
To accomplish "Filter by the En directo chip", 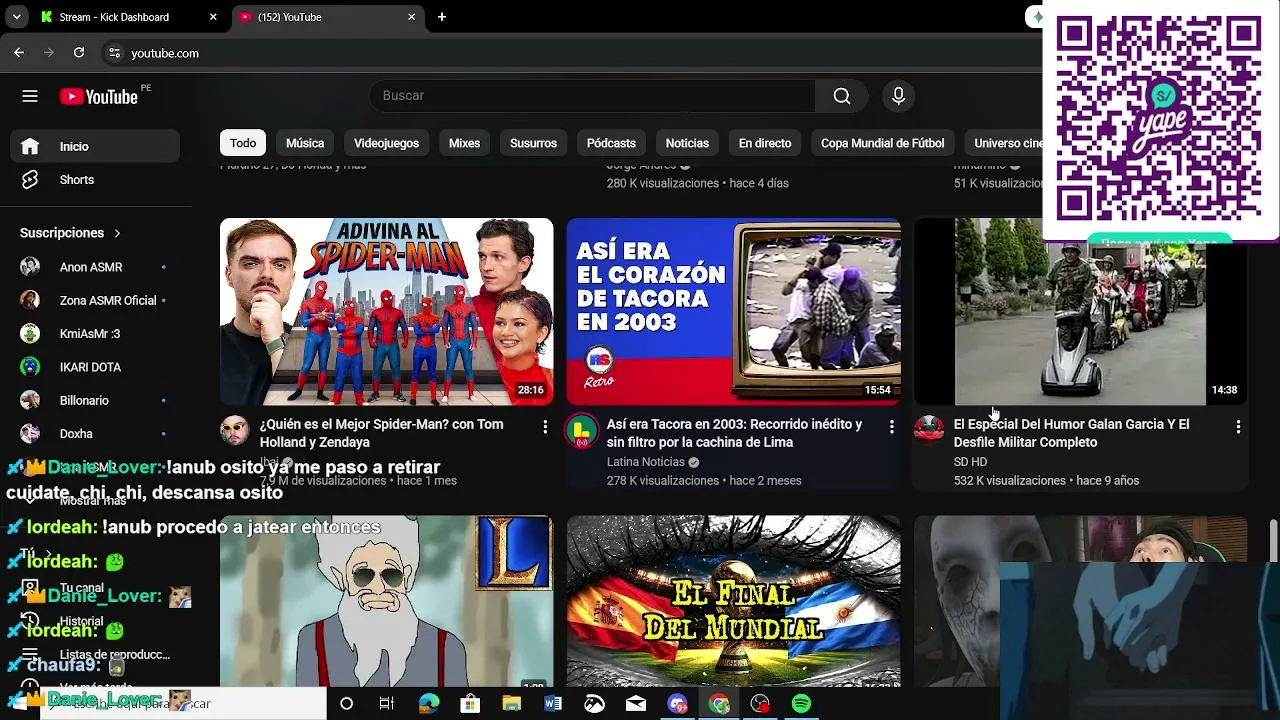I will [765, 143].
